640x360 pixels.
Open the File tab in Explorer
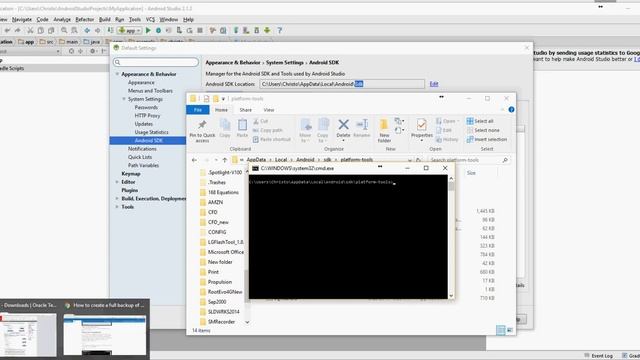[x=198, y=110]
